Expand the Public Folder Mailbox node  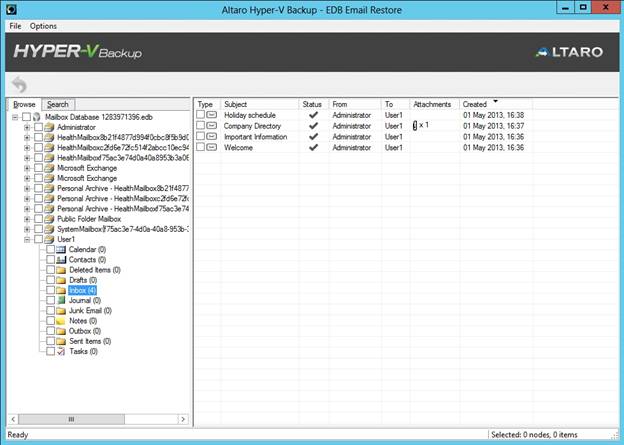[x=27, y=219]
